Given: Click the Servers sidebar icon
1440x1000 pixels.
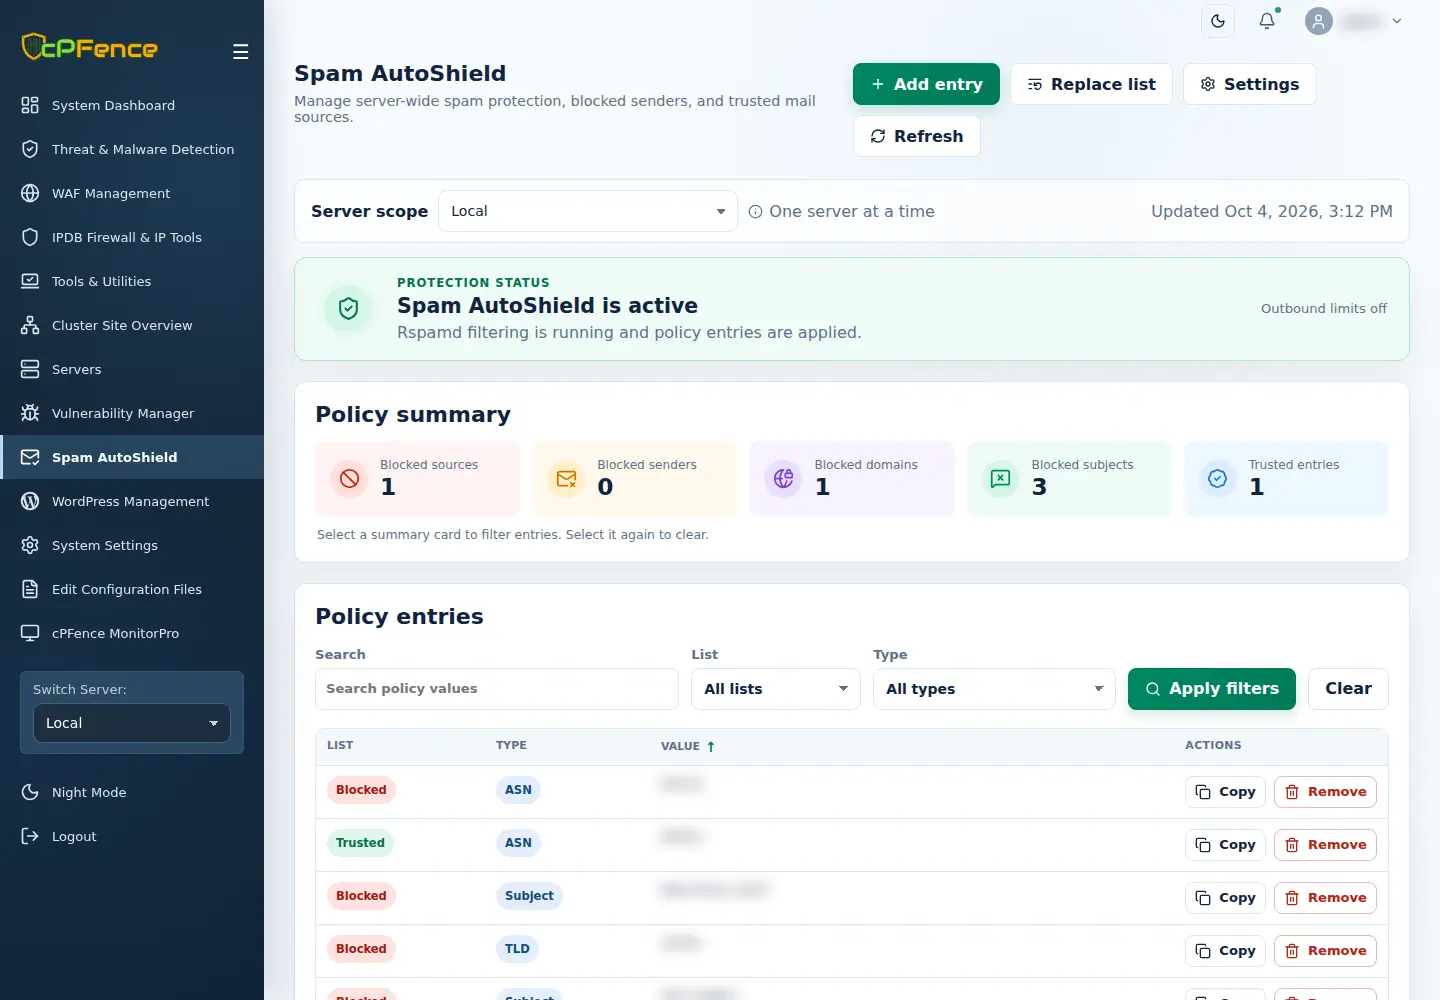Looking at the screenshot, I should coord(30,369).
